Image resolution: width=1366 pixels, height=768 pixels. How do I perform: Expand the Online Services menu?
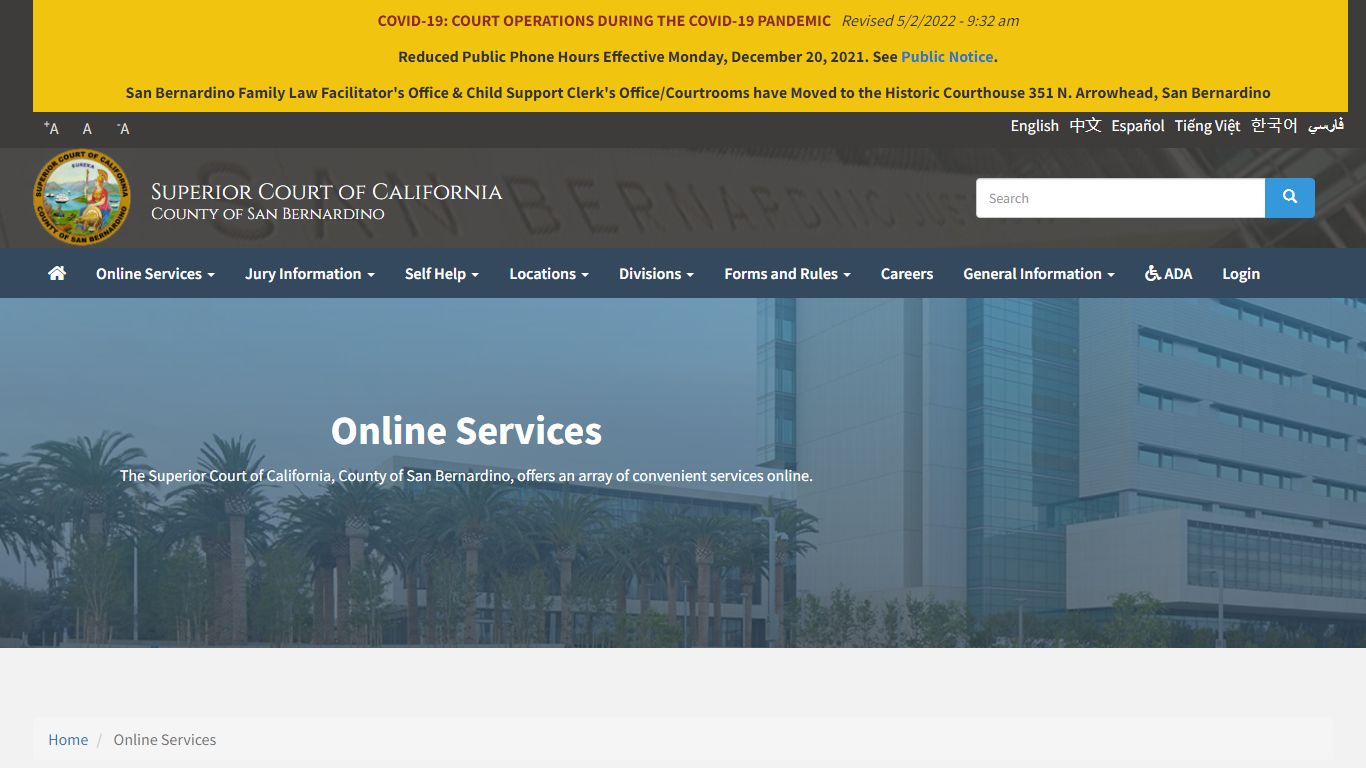[x=155, y=273]
